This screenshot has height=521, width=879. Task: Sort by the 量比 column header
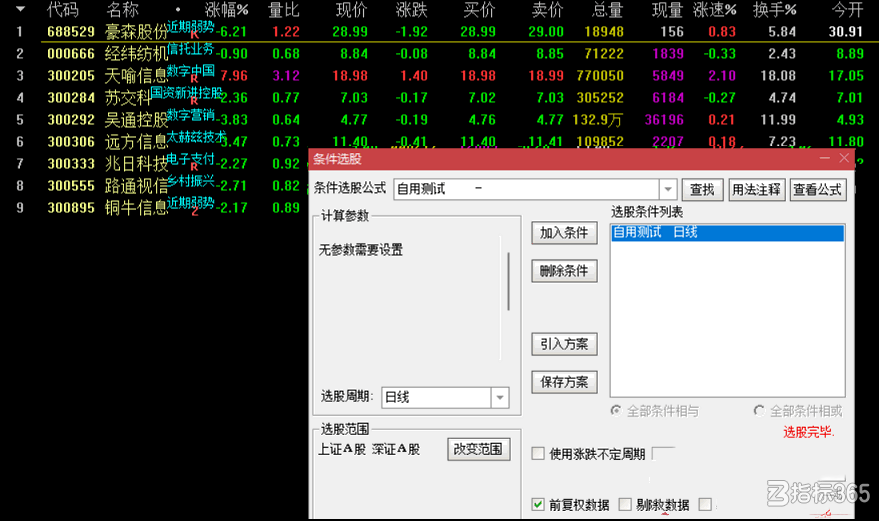click(284, 10)
